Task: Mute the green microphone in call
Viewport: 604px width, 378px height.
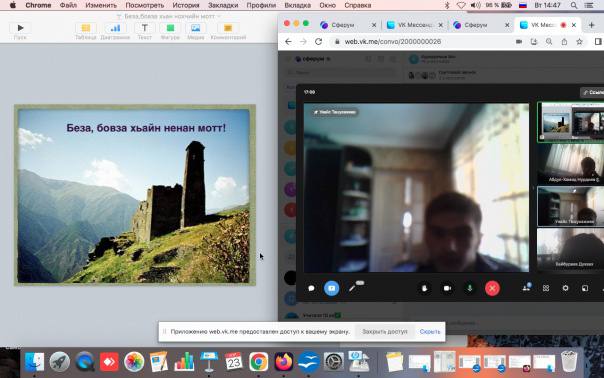Action: click(x=470, y=288)
